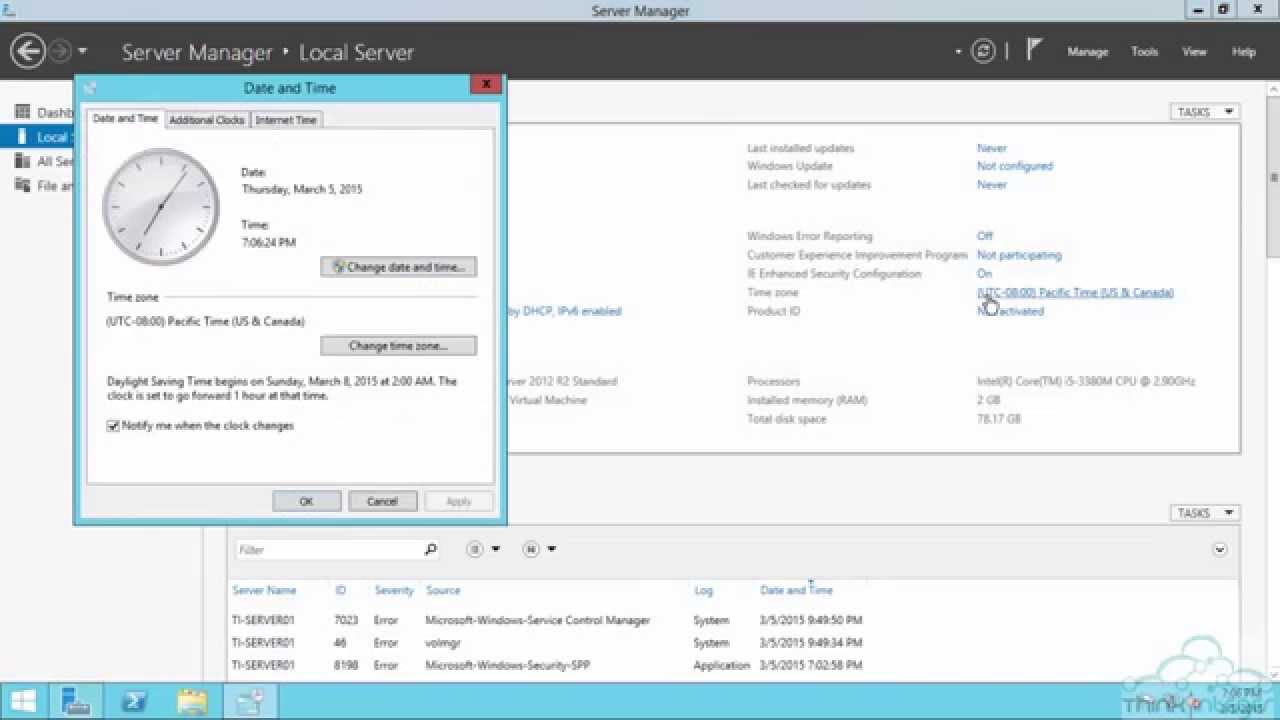Viewport: 1280px width, 720px height.
Task: Click the Date and Time taskbar icon
Action: coord(248,702)
